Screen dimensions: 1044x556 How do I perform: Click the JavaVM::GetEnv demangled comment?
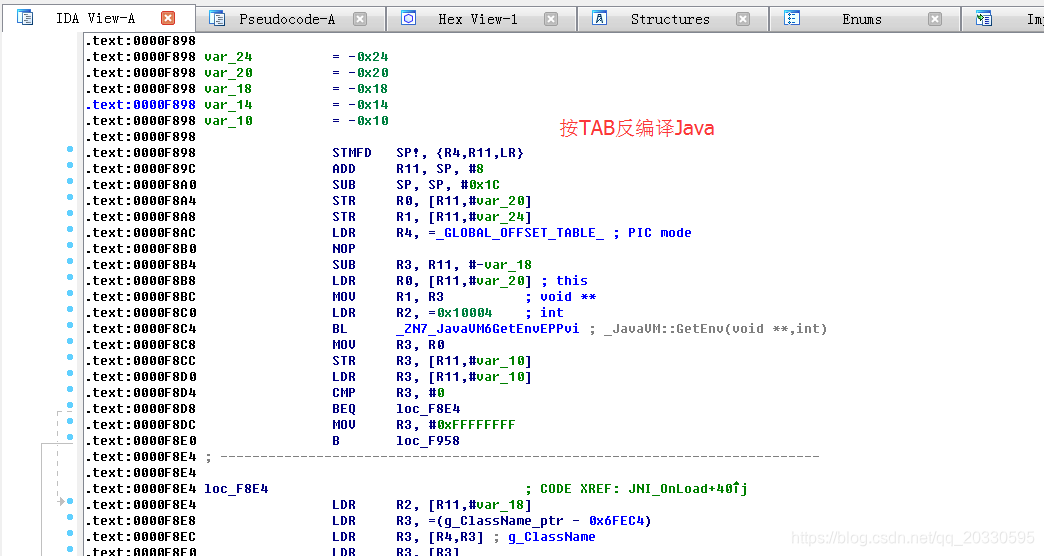715,329
